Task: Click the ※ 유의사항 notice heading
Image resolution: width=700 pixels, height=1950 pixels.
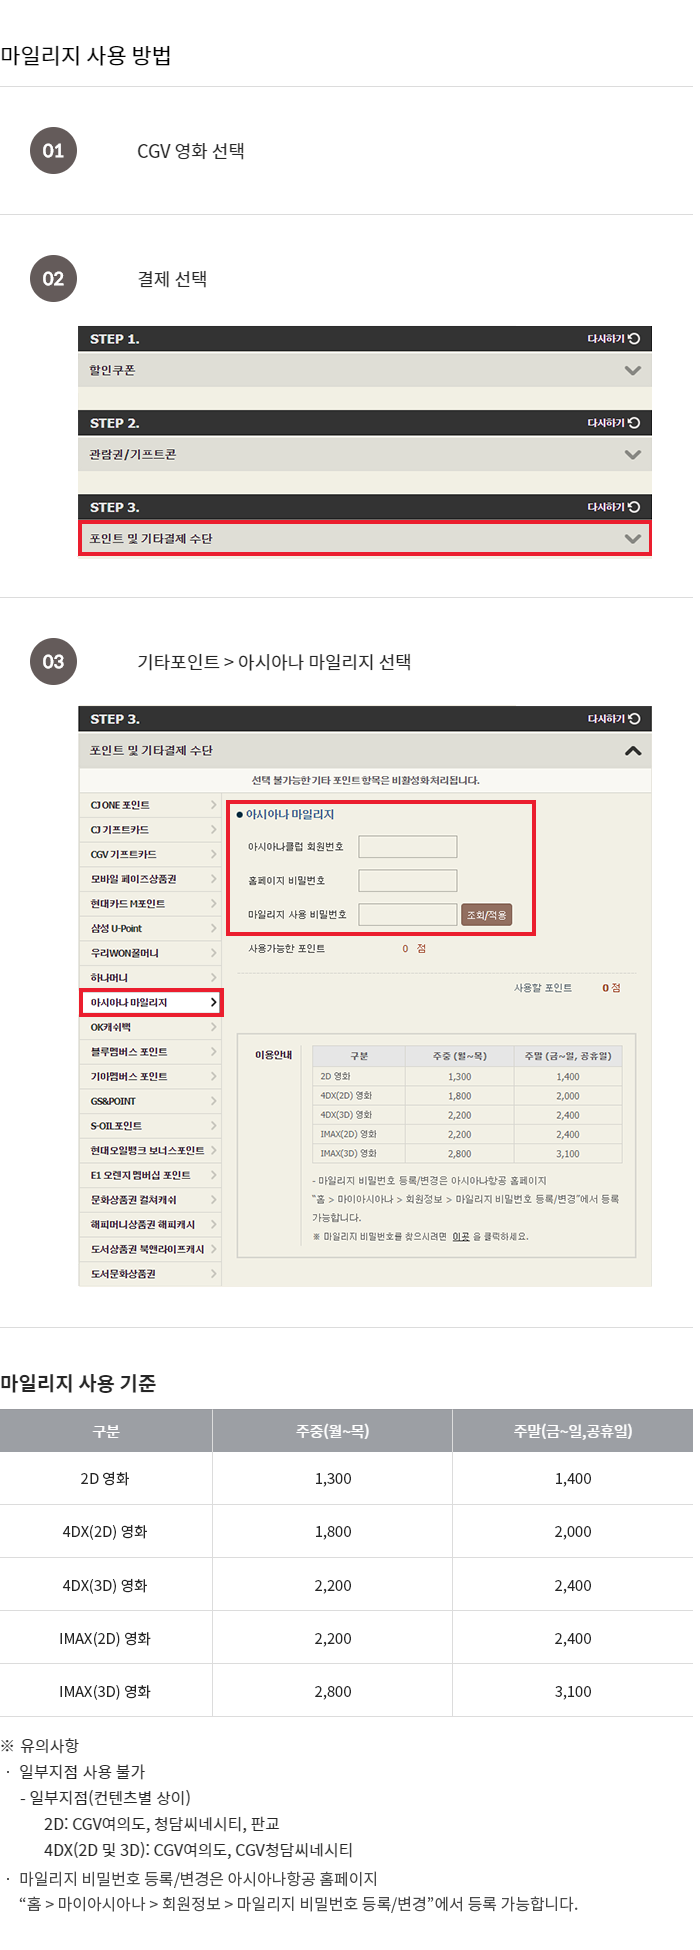Action: pos(40,1746)
